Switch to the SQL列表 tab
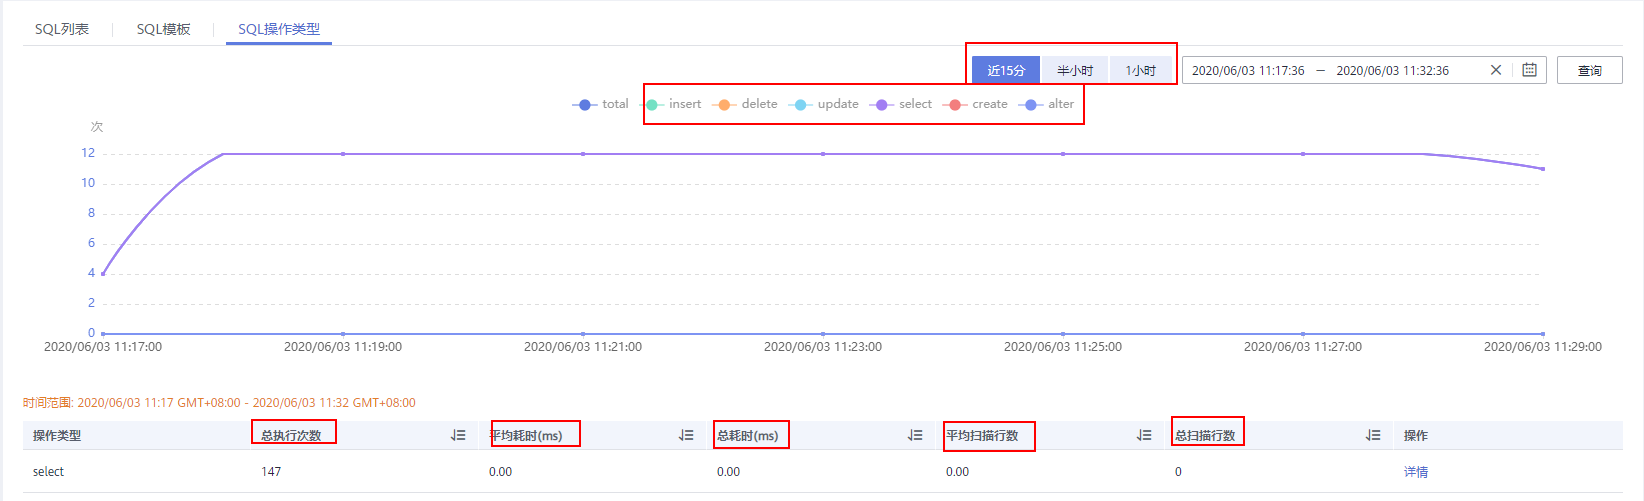Image resolution: width=1644 pixels, height=501 pixels. tap(62, 29)
